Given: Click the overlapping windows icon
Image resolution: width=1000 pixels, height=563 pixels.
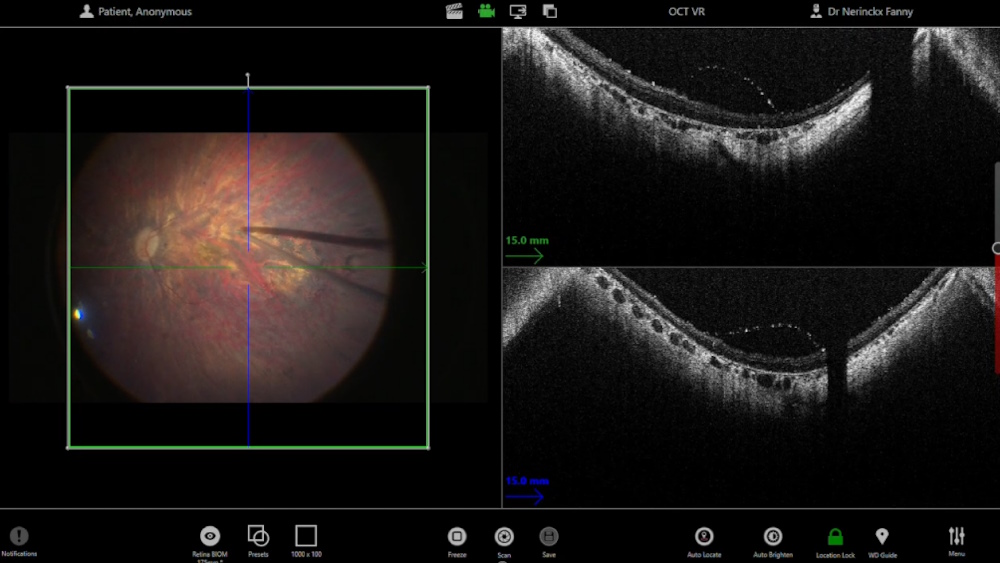Looking at the screenshot, I should click(x=549, y=12).
